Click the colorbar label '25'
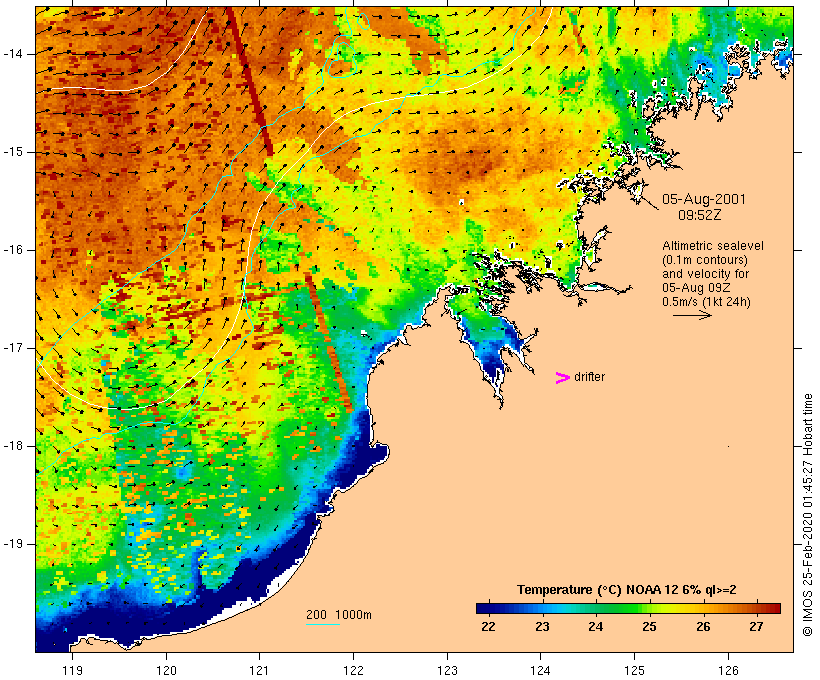This screenshot has height=680, width=820. tap(649, 626)
